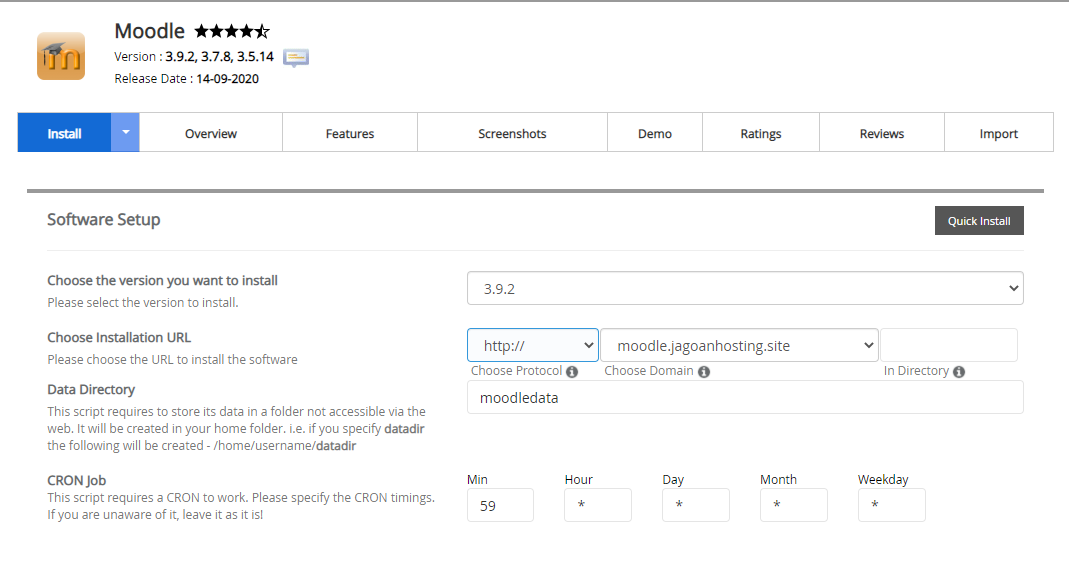The height and width of the screenshot is (567, 1069).
Task: Click the Data Directory moodledata field
Action: click(745, 397)
